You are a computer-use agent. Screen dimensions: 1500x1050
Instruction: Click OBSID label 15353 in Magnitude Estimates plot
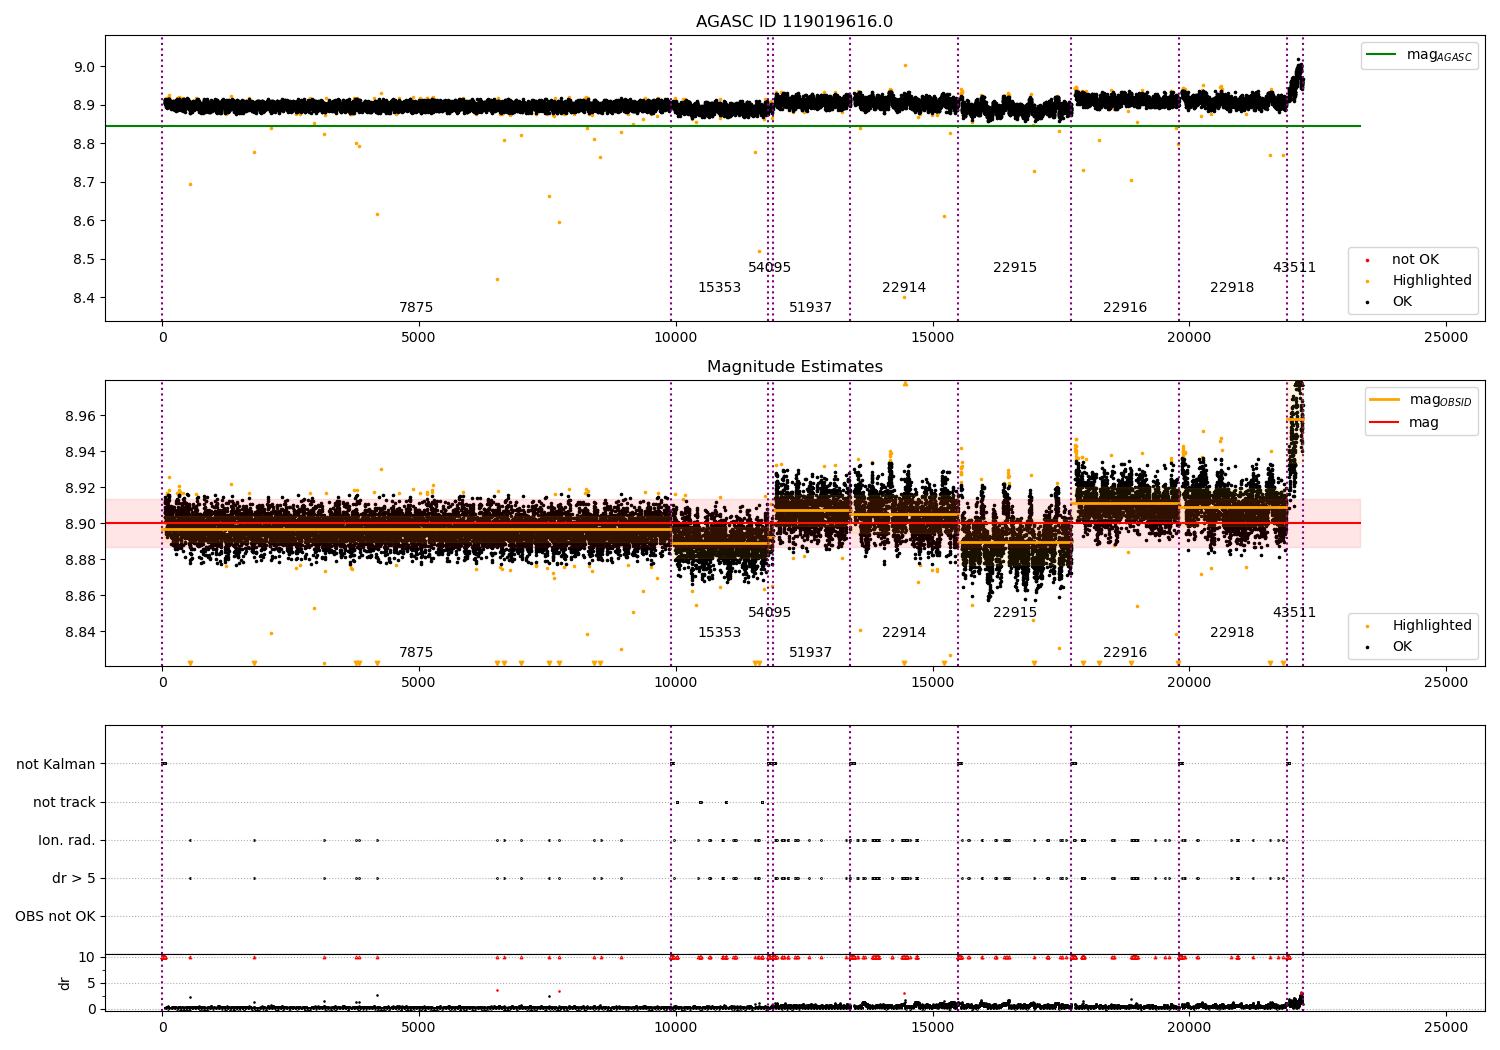tap(719, 633)
